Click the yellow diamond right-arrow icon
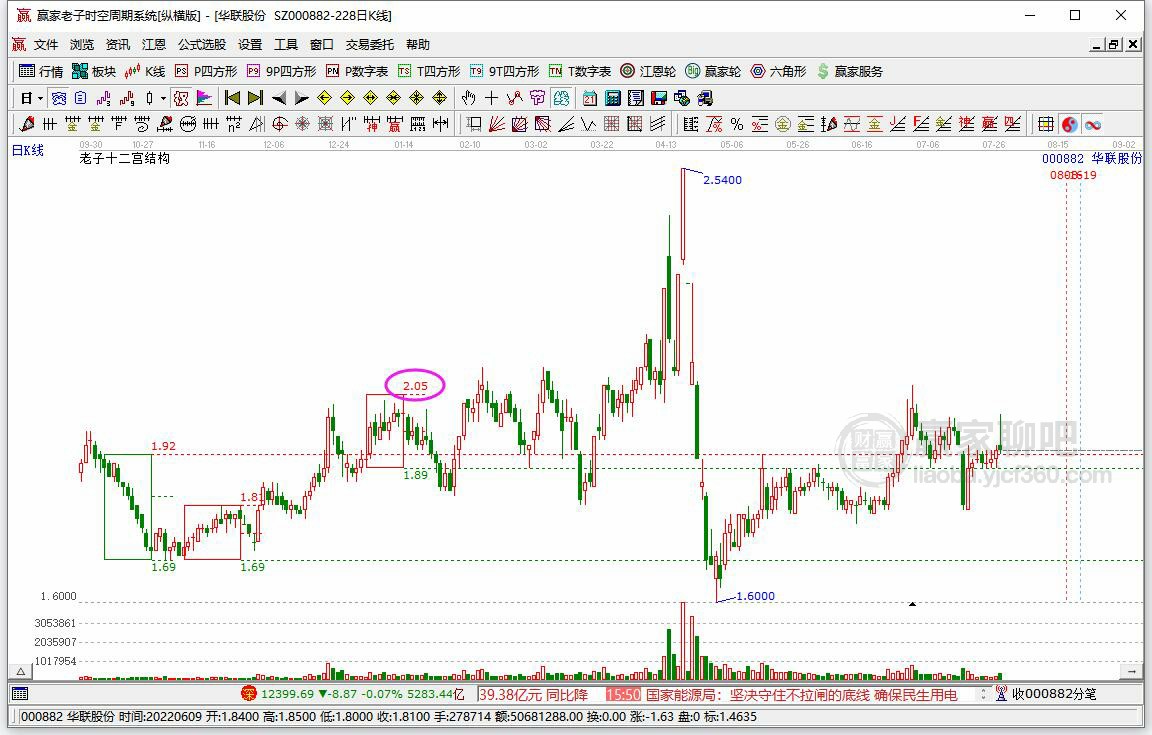Screen dimensions: 1152x735 point(348,98)
